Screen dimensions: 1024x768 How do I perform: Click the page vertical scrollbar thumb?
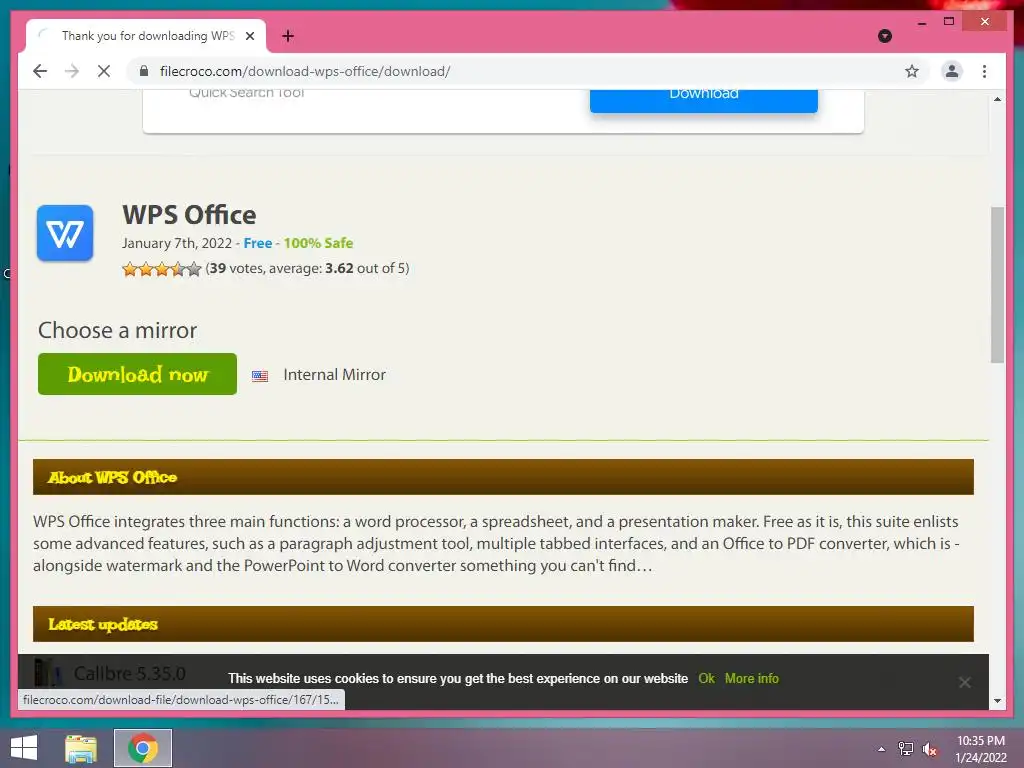pyautogui.click(x=997, y=285)
